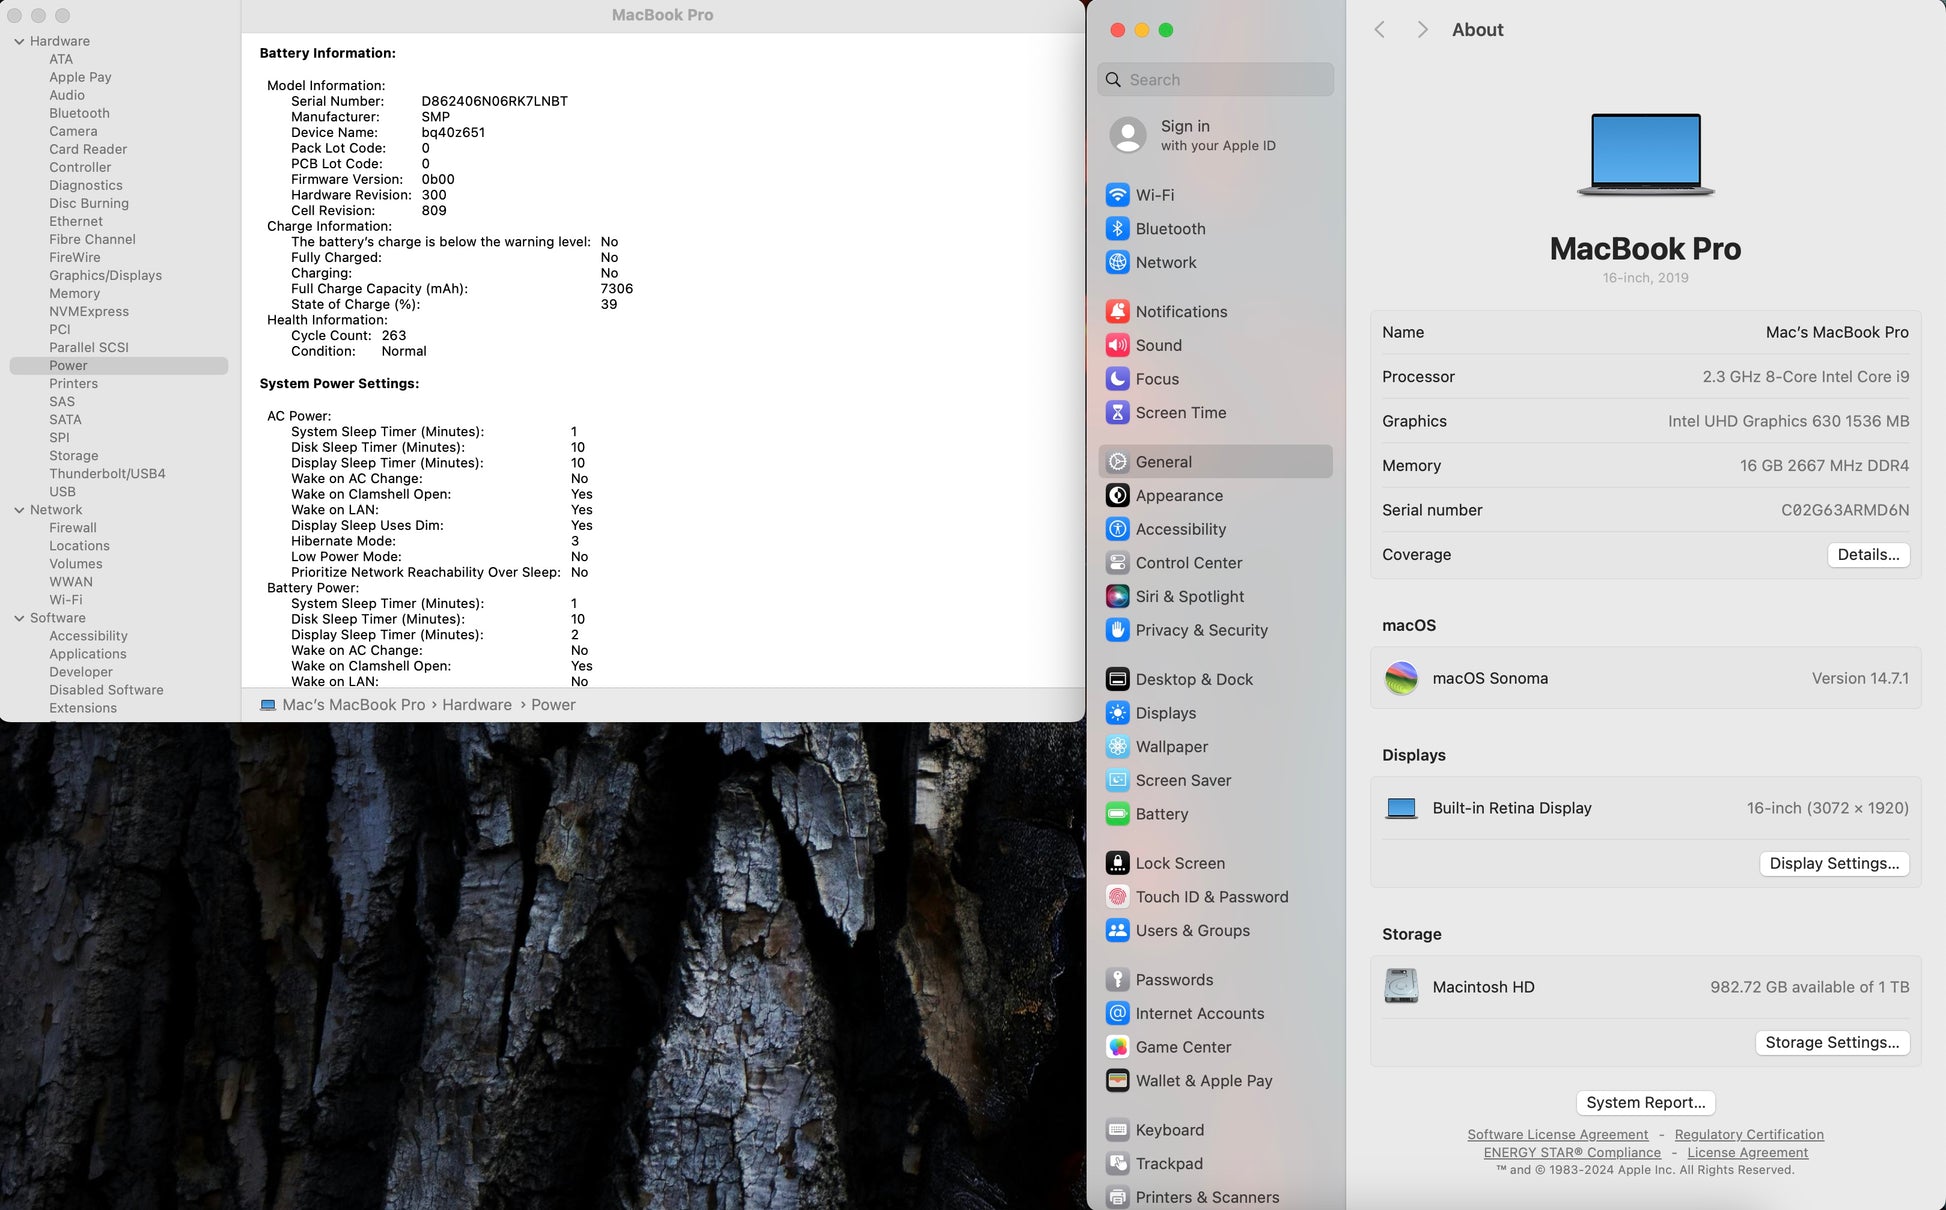Image resolution: width=1946 pixels, height=1210 pixels.
Task: Select Thunderbolt/USB4 in the sidebar list
Action: pos(107,474)
